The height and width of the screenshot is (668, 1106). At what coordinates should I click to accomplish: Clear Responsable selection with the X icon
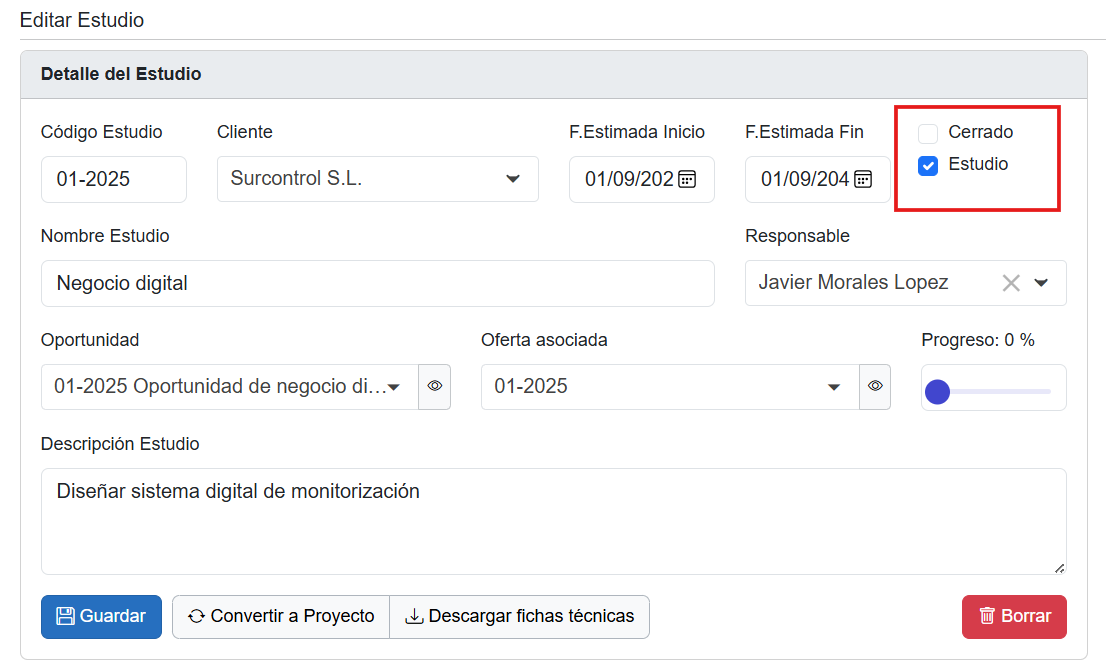tap(1011, 283)
